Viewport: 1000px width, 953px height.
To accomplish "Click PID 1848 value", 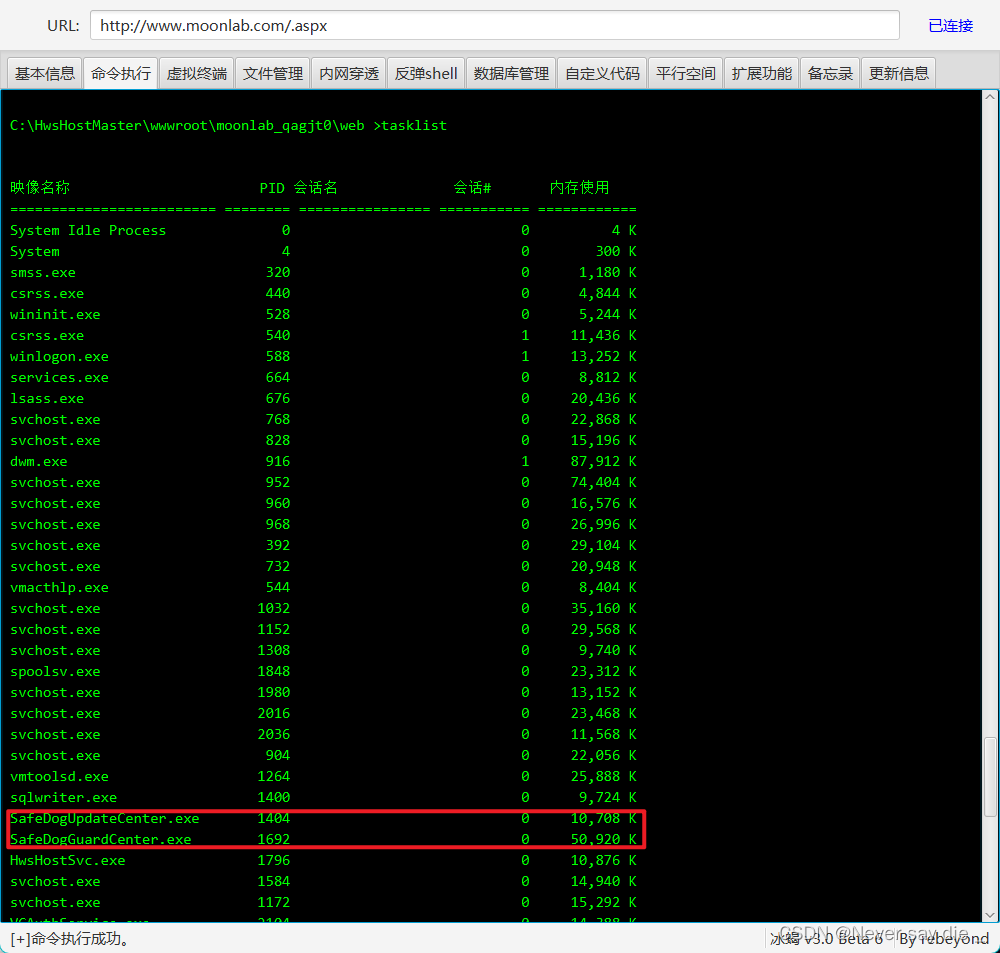I will pos(274,672).
